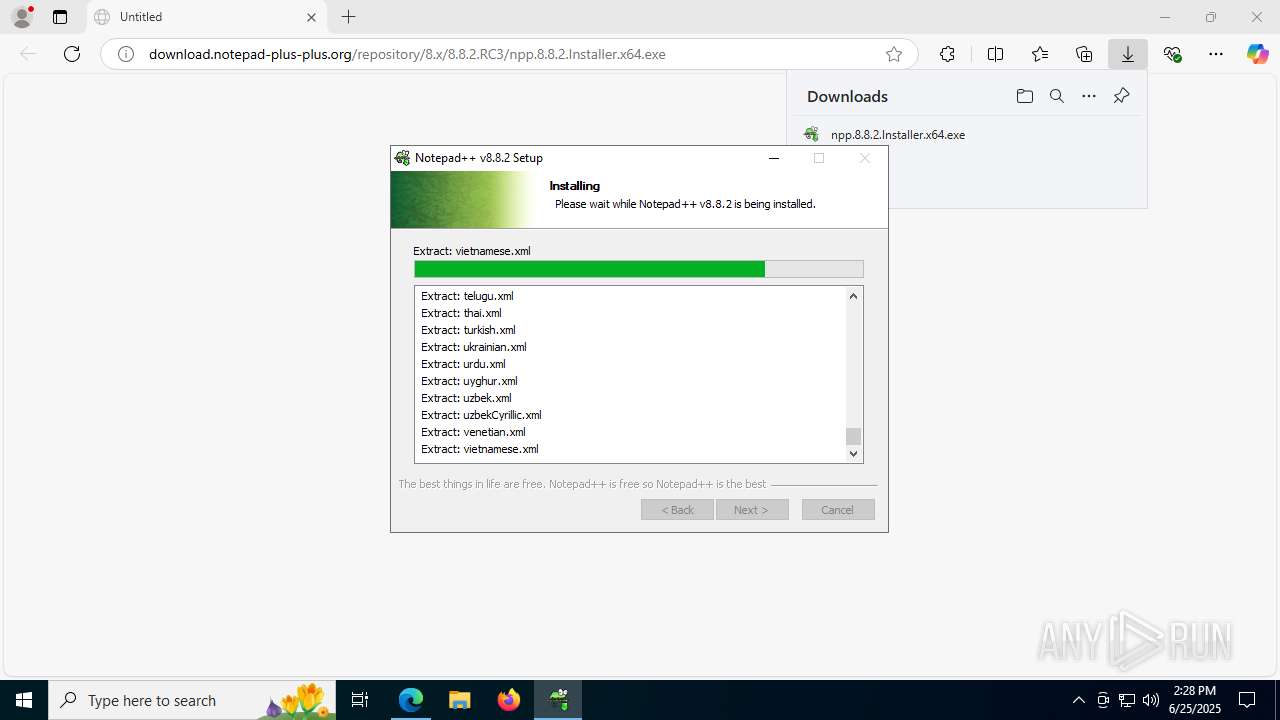Select 'Extract: urdu.xml' log line

[x=463, y=364]
